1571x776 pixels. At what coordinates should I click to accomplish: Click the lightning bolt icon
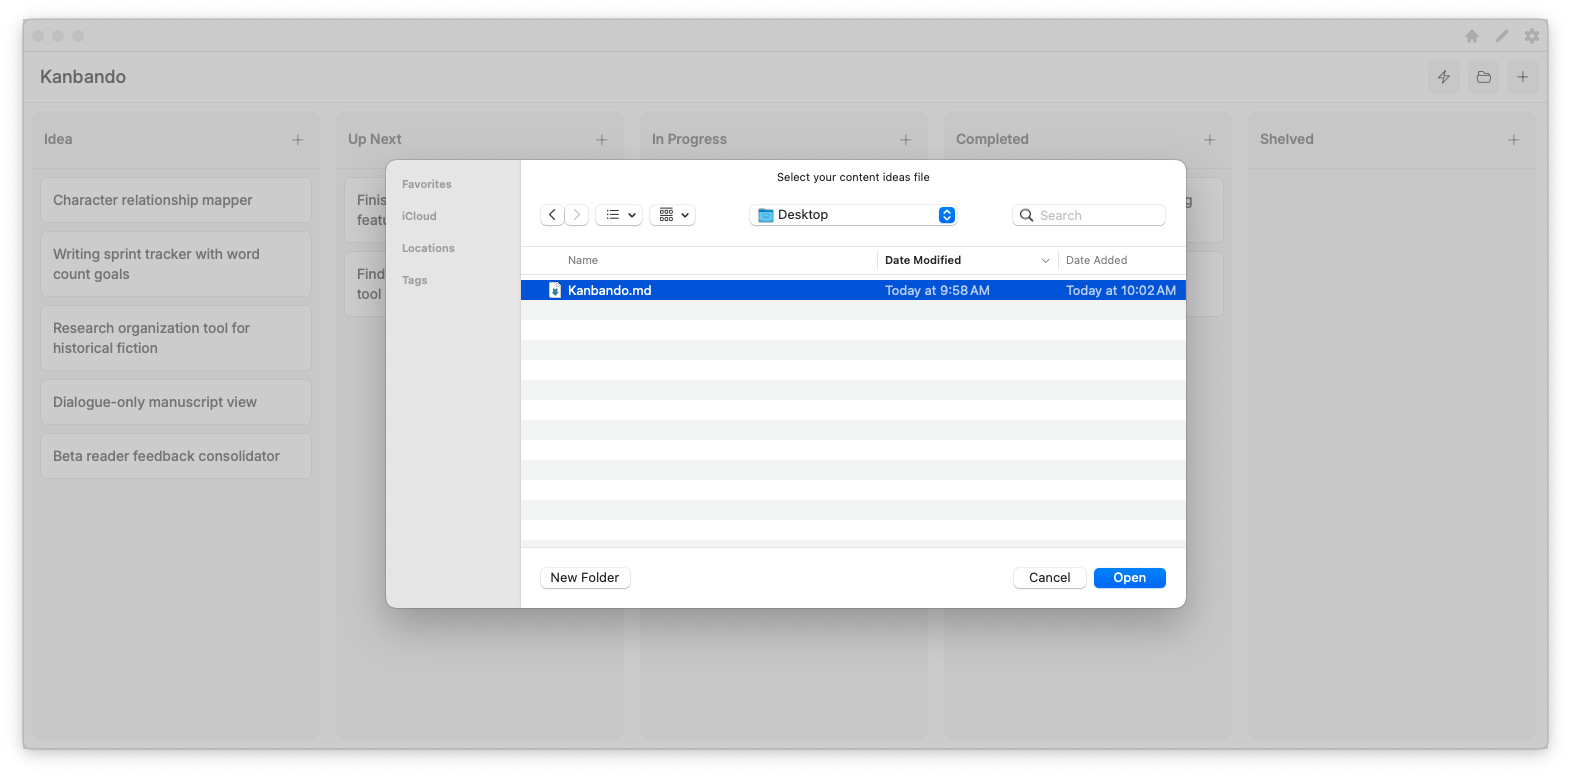[x=1444, y=77]
